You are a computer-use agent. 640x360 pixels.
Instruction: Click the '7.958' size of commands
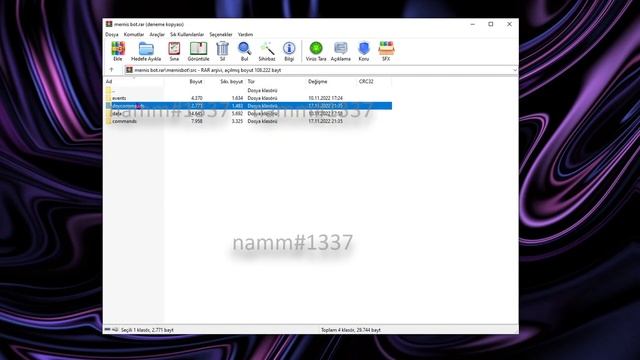click(x=197, y=121)
